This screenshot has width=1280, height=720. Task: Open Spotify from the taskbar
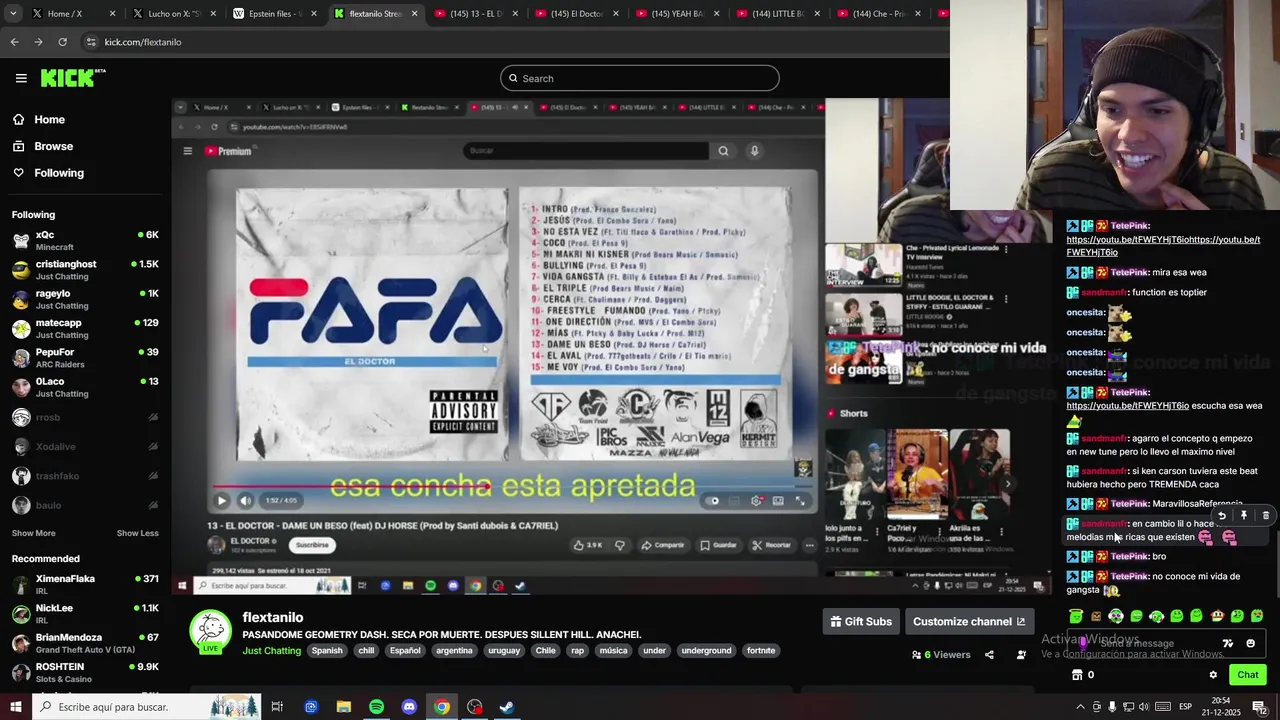click(x=376, y=707)
